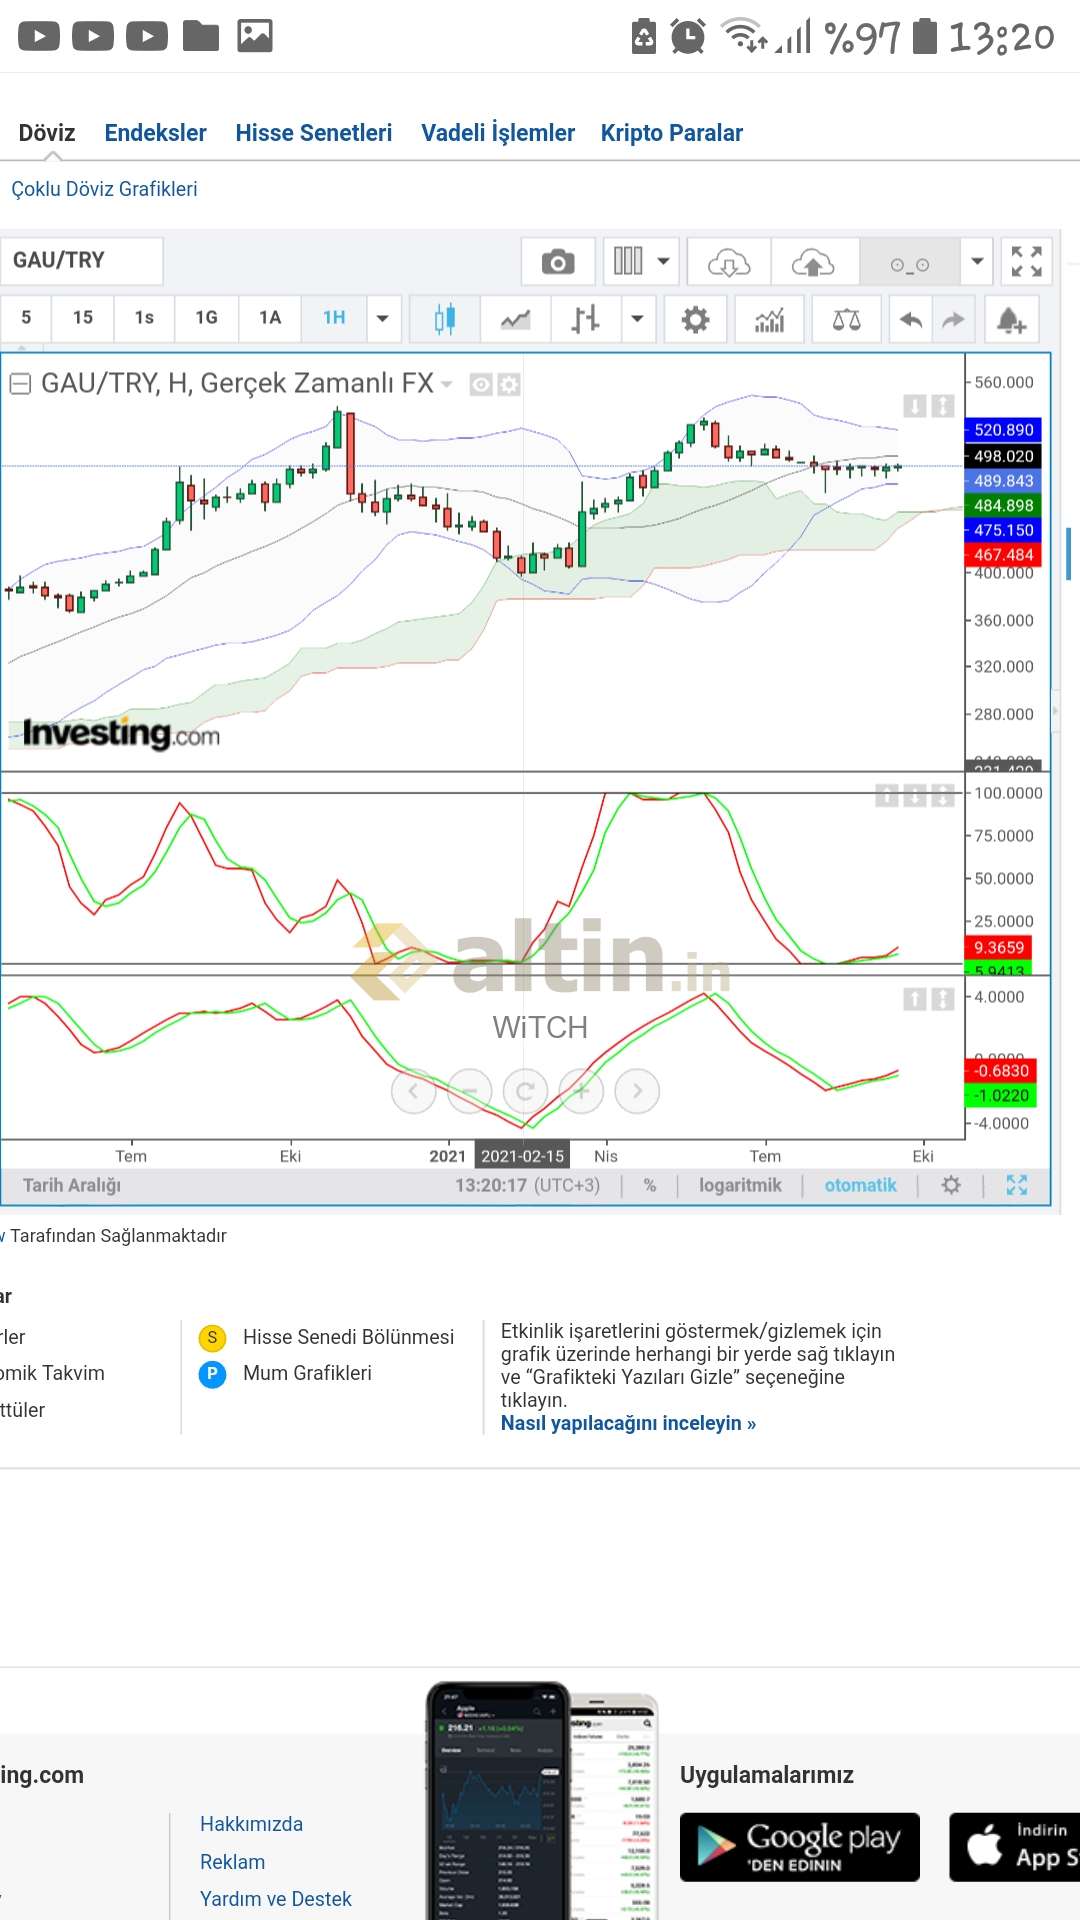Select the 1G daily timeframe

tap(207, 318)
